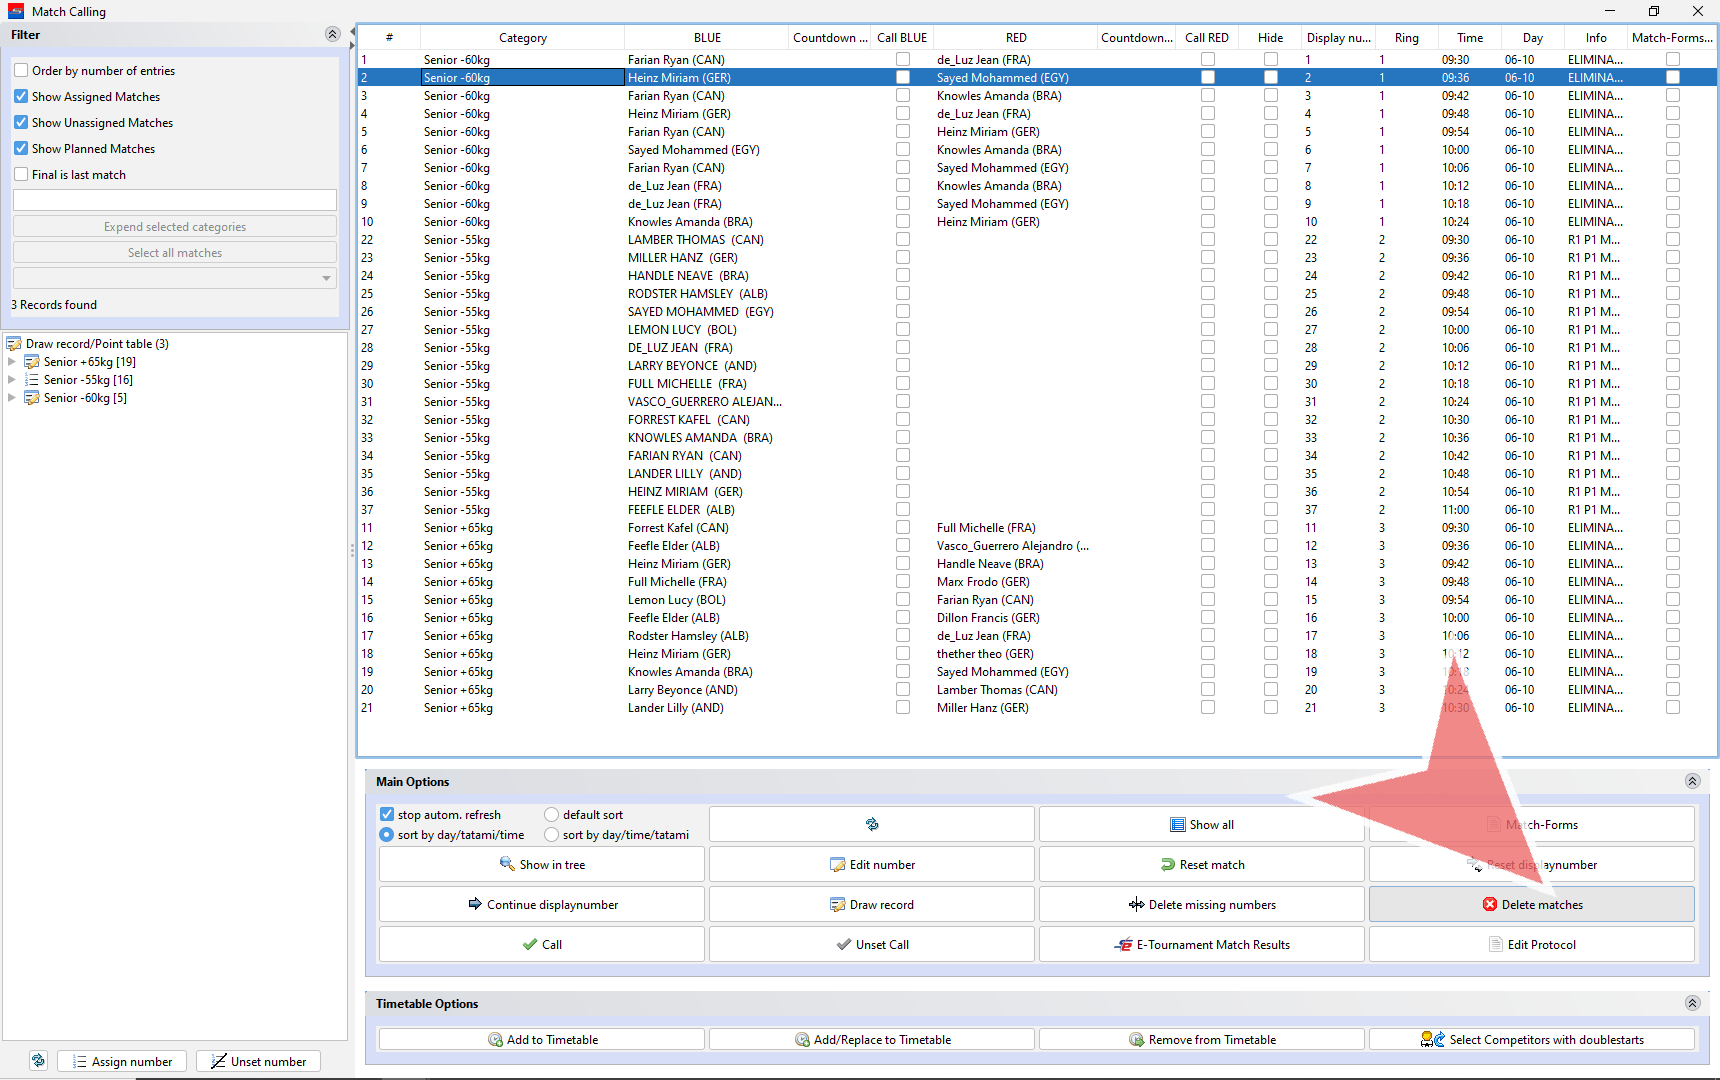Click the Ring column header

(x=1406, y=38)
